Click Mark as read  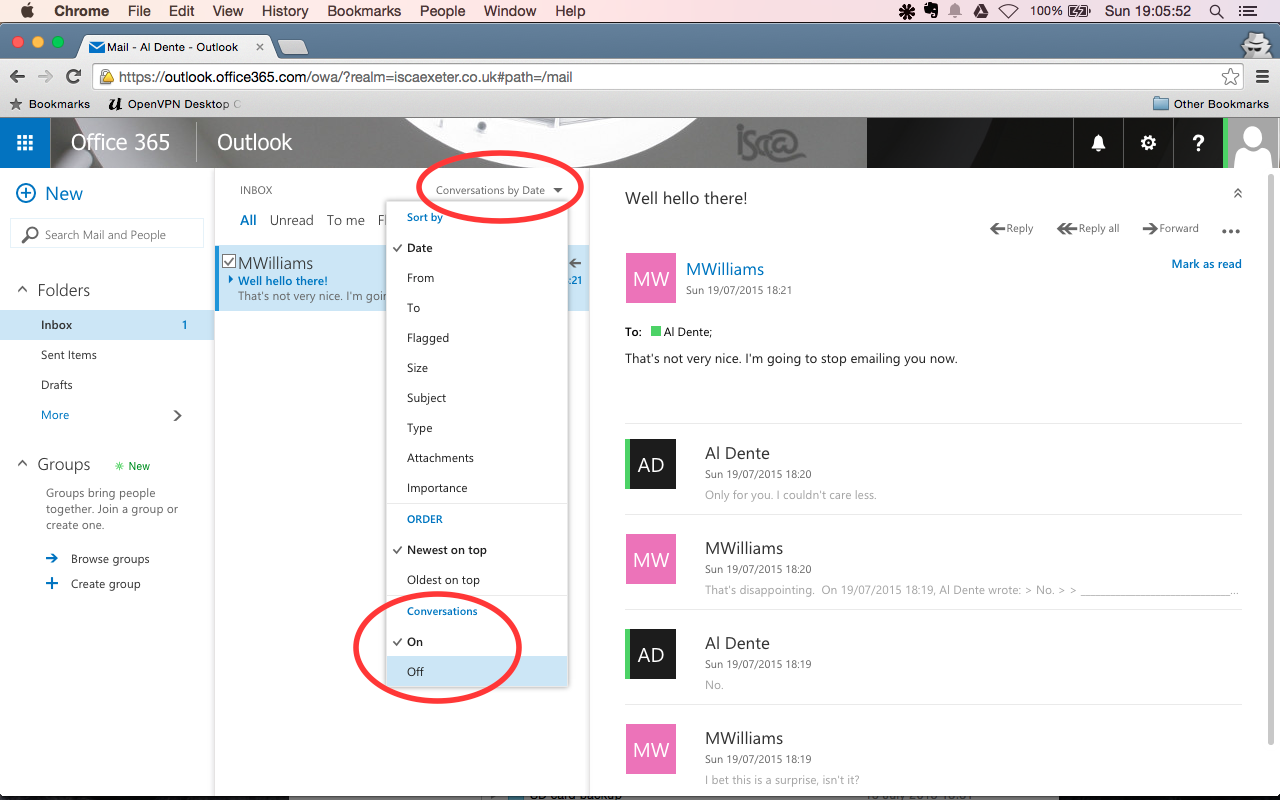(x=1206, y=264)
